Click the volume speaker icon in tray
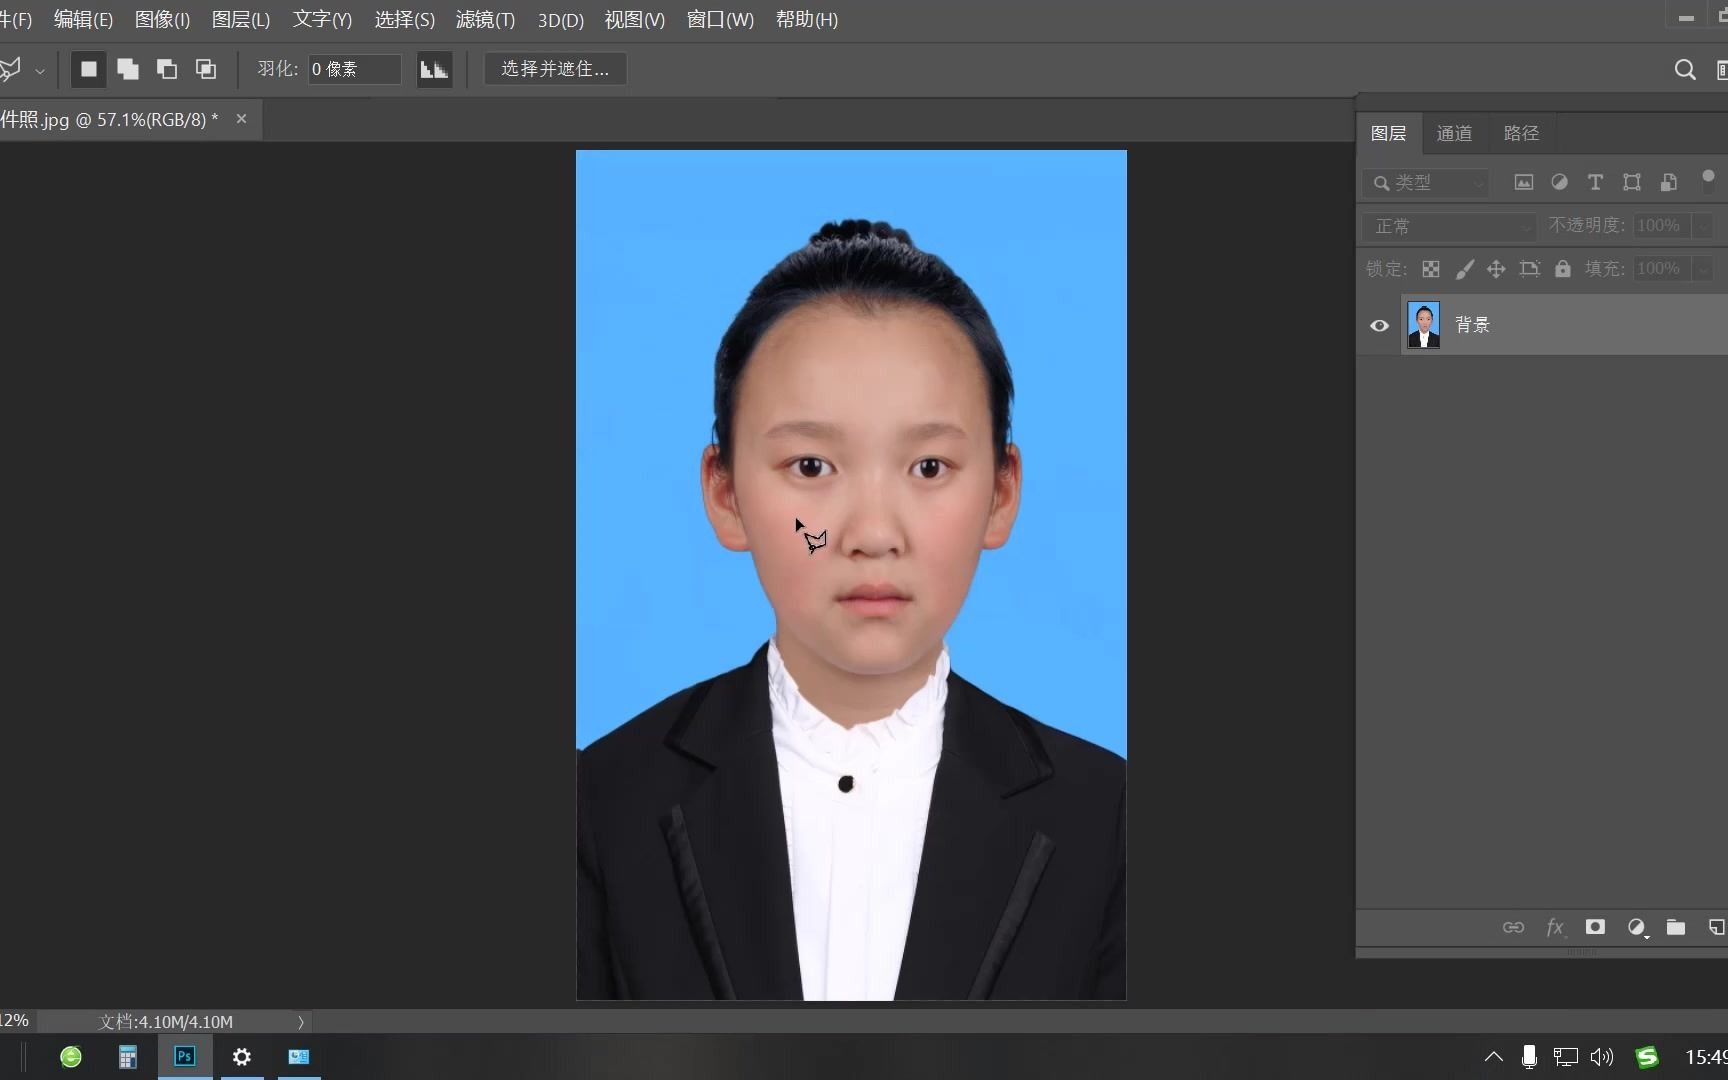The width and height of the screenshot is (1728, 1080). [x=1602, y=1057]
